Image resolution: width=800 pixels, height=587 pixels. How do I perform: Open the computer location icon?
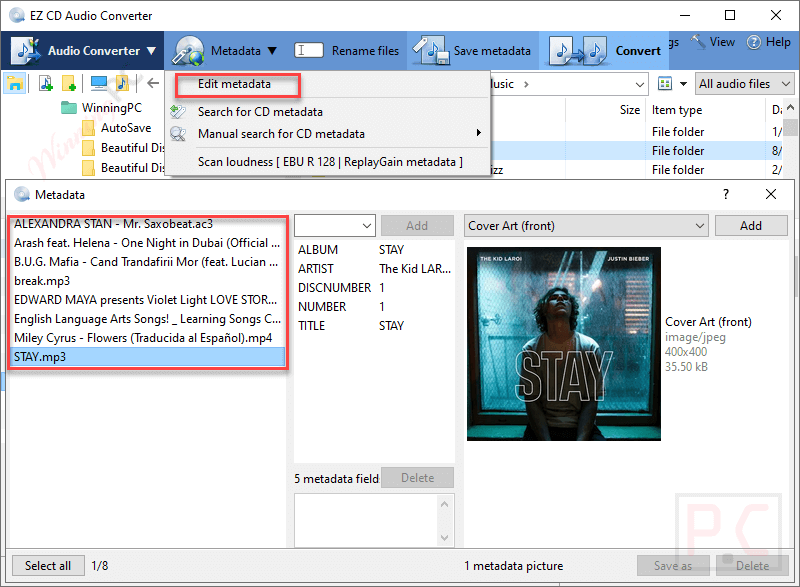pos(98,83)
